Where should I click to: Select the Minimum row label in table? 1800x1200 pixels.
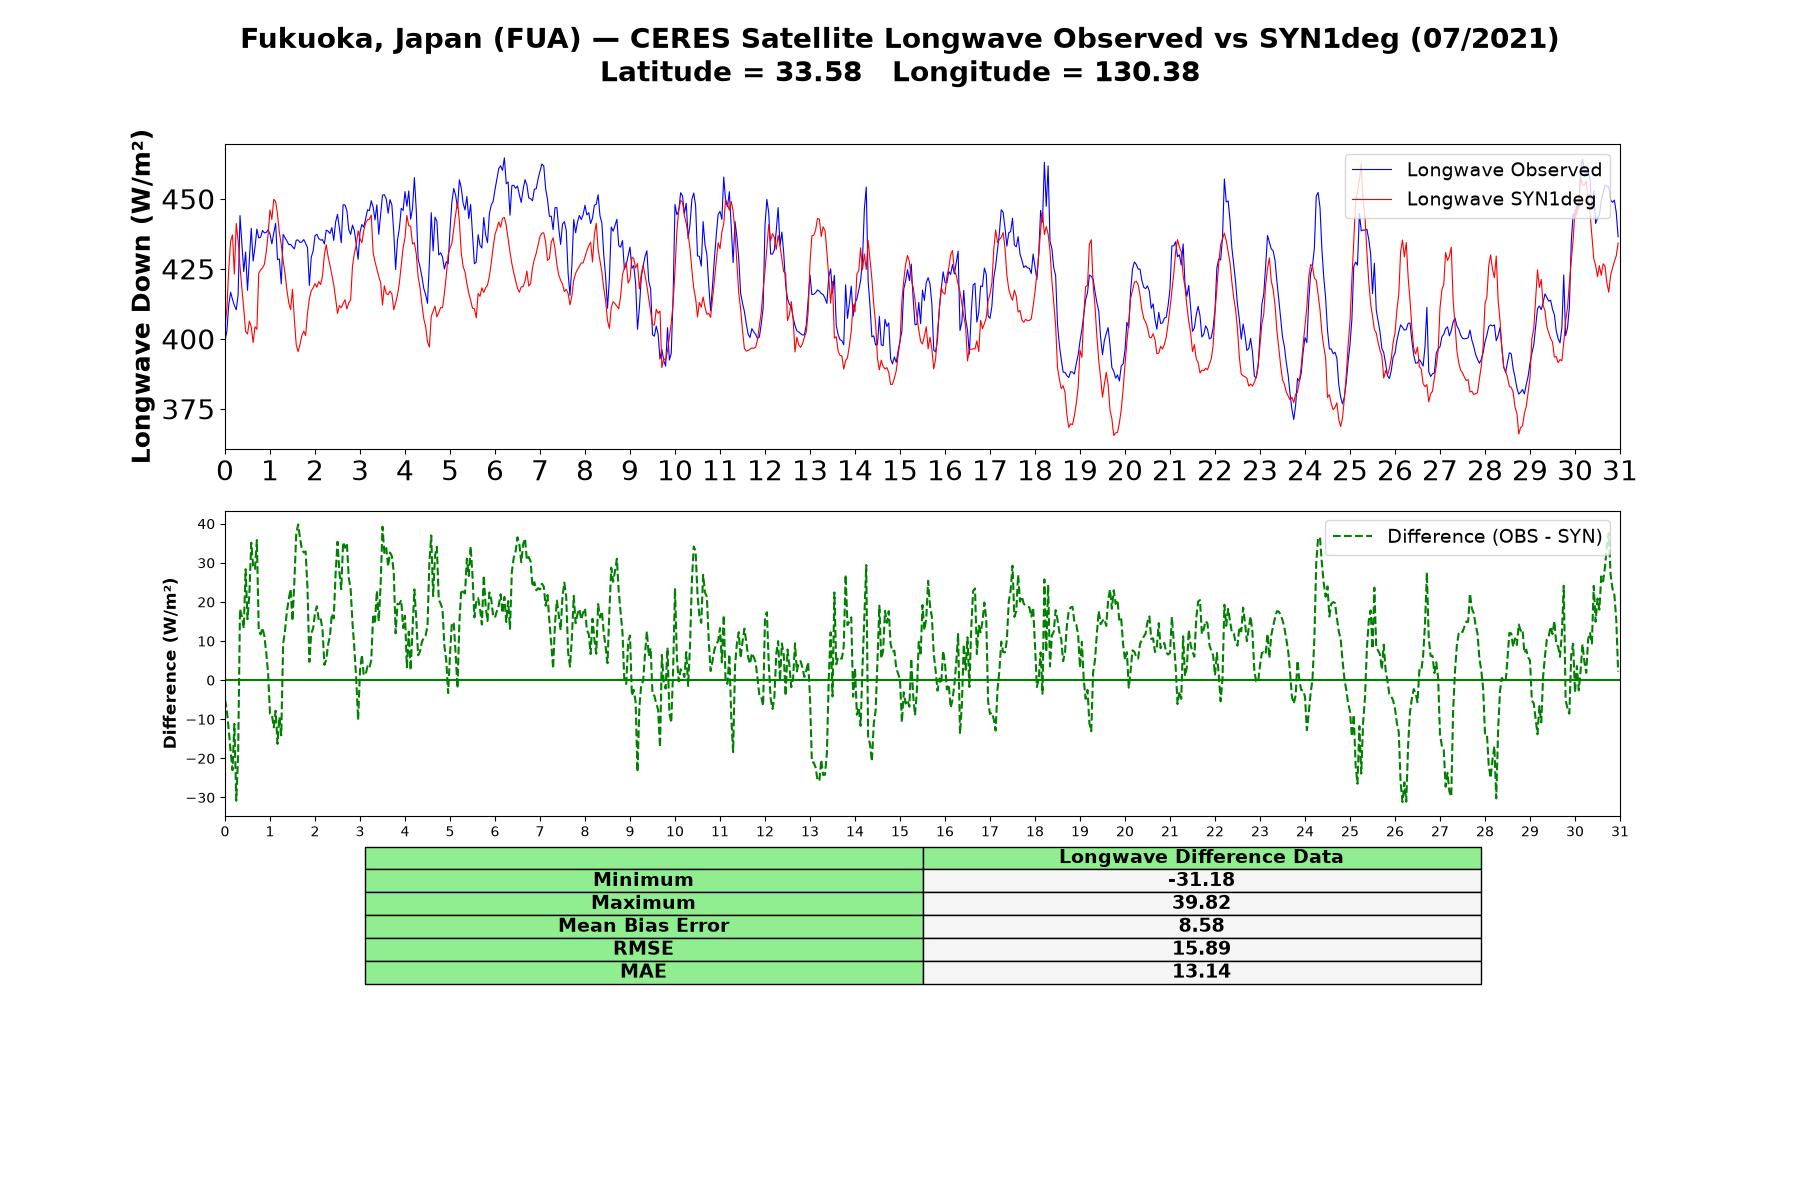(x=644, y=880)
